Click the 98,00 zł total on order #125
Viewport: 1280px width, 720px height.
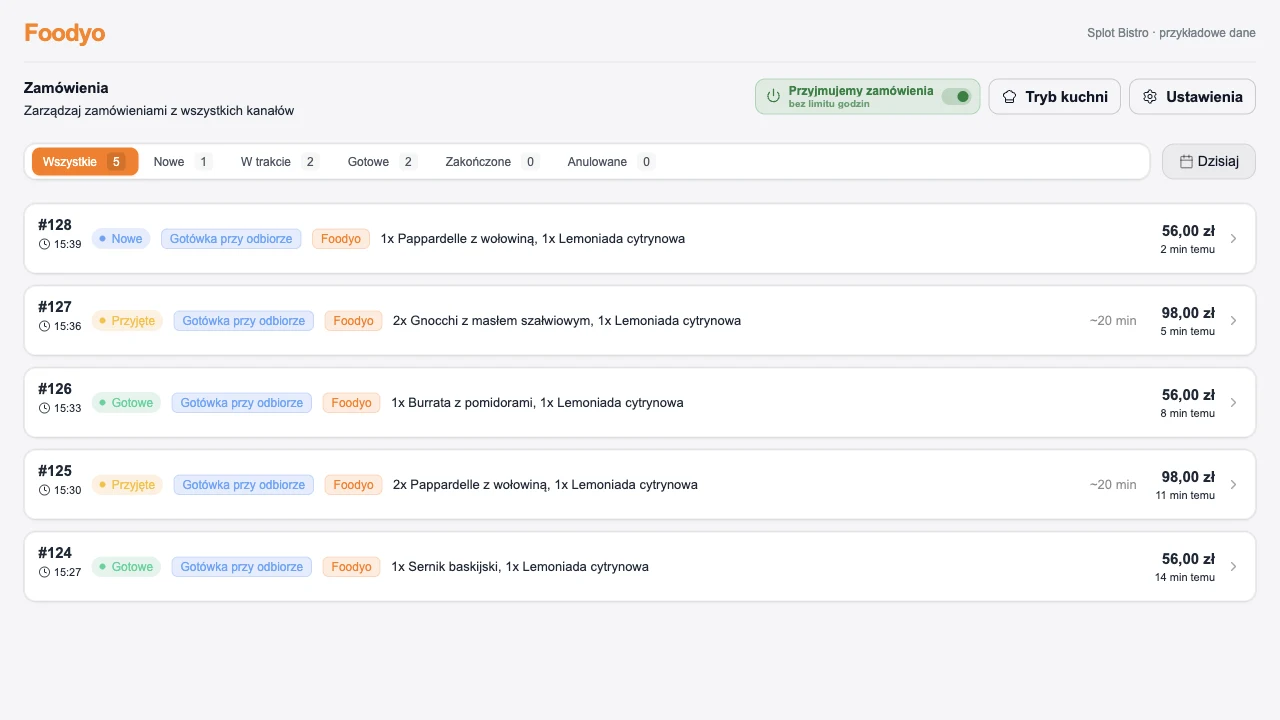[1188, 477]
